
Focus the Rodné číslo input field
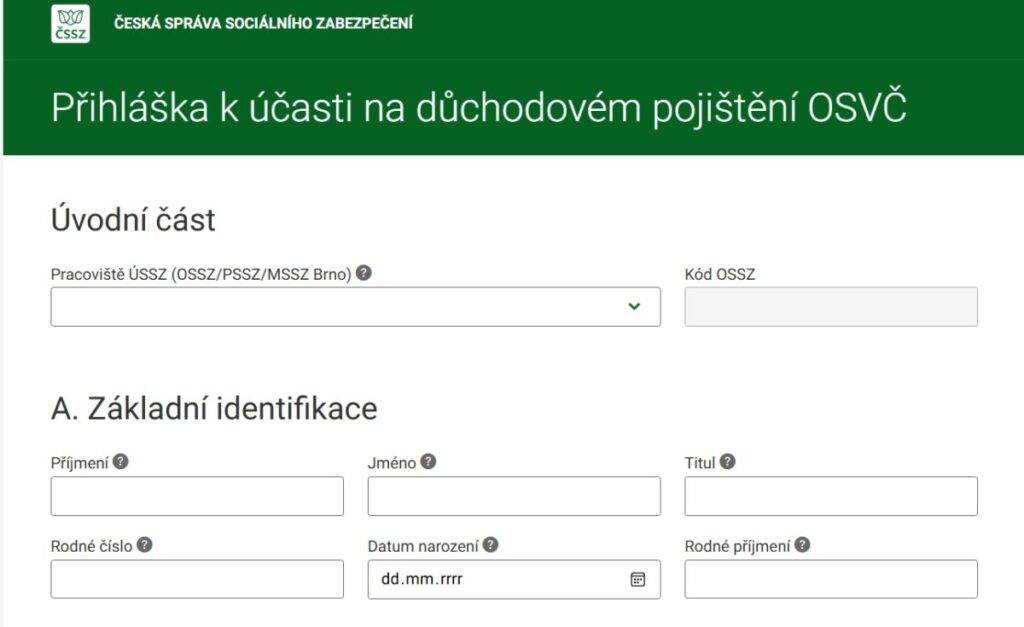point(196,580)
